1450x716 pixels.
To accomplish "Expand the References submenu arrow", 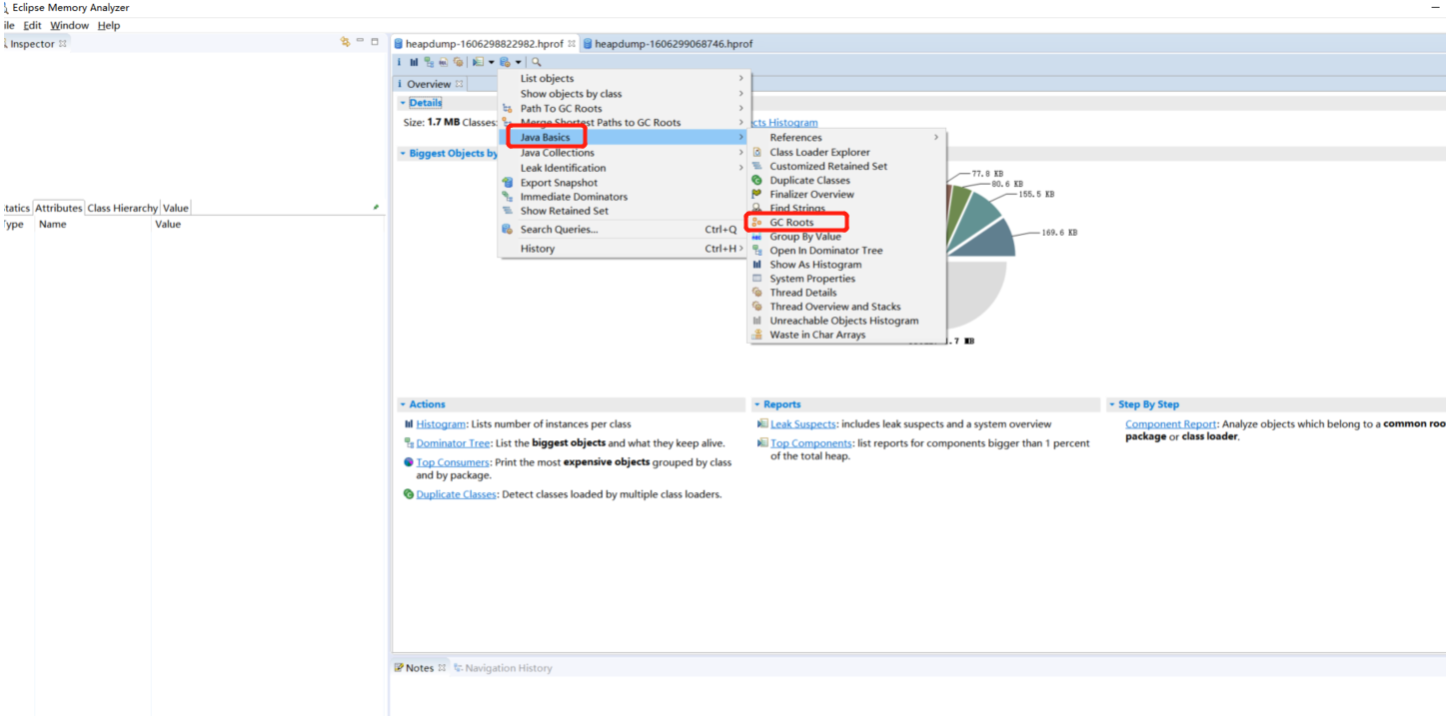I will pyautogui.click(x=937, y=137).
